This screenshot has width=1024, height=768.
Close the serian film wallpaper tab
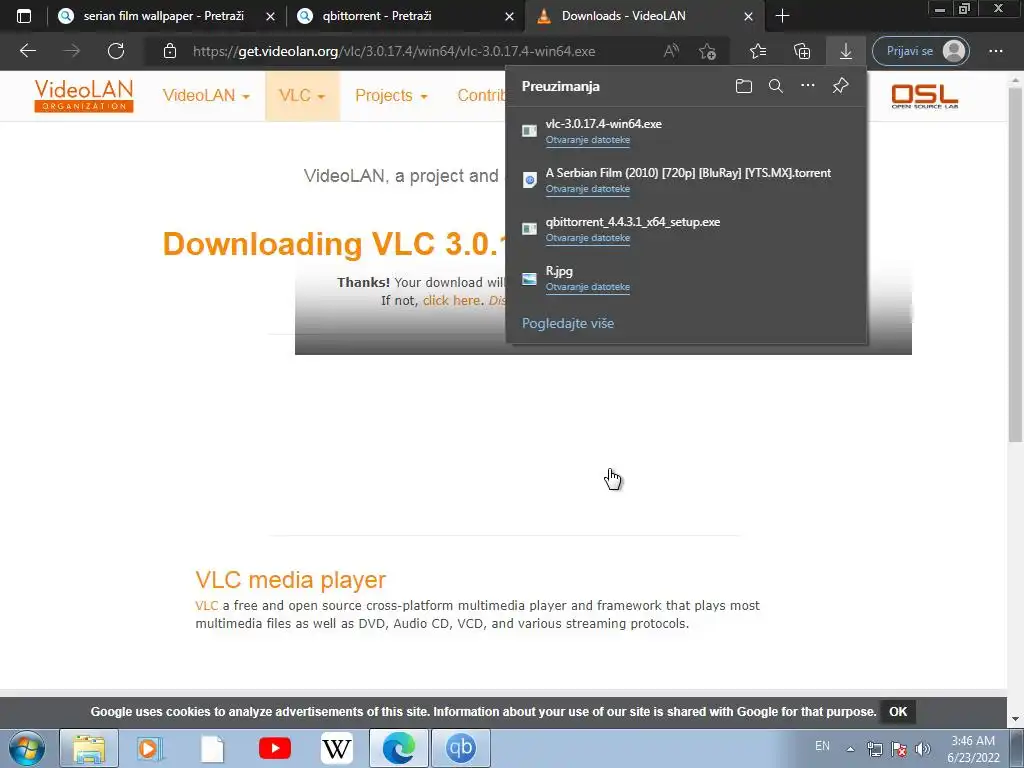pyautogui.click(x=270, y=16)
